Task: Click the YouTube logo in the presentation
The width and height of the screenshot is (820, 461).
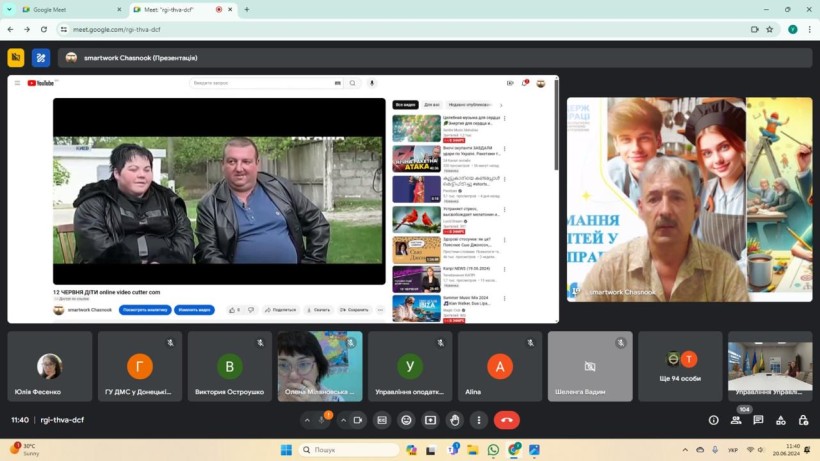Action: click(41, 83)
